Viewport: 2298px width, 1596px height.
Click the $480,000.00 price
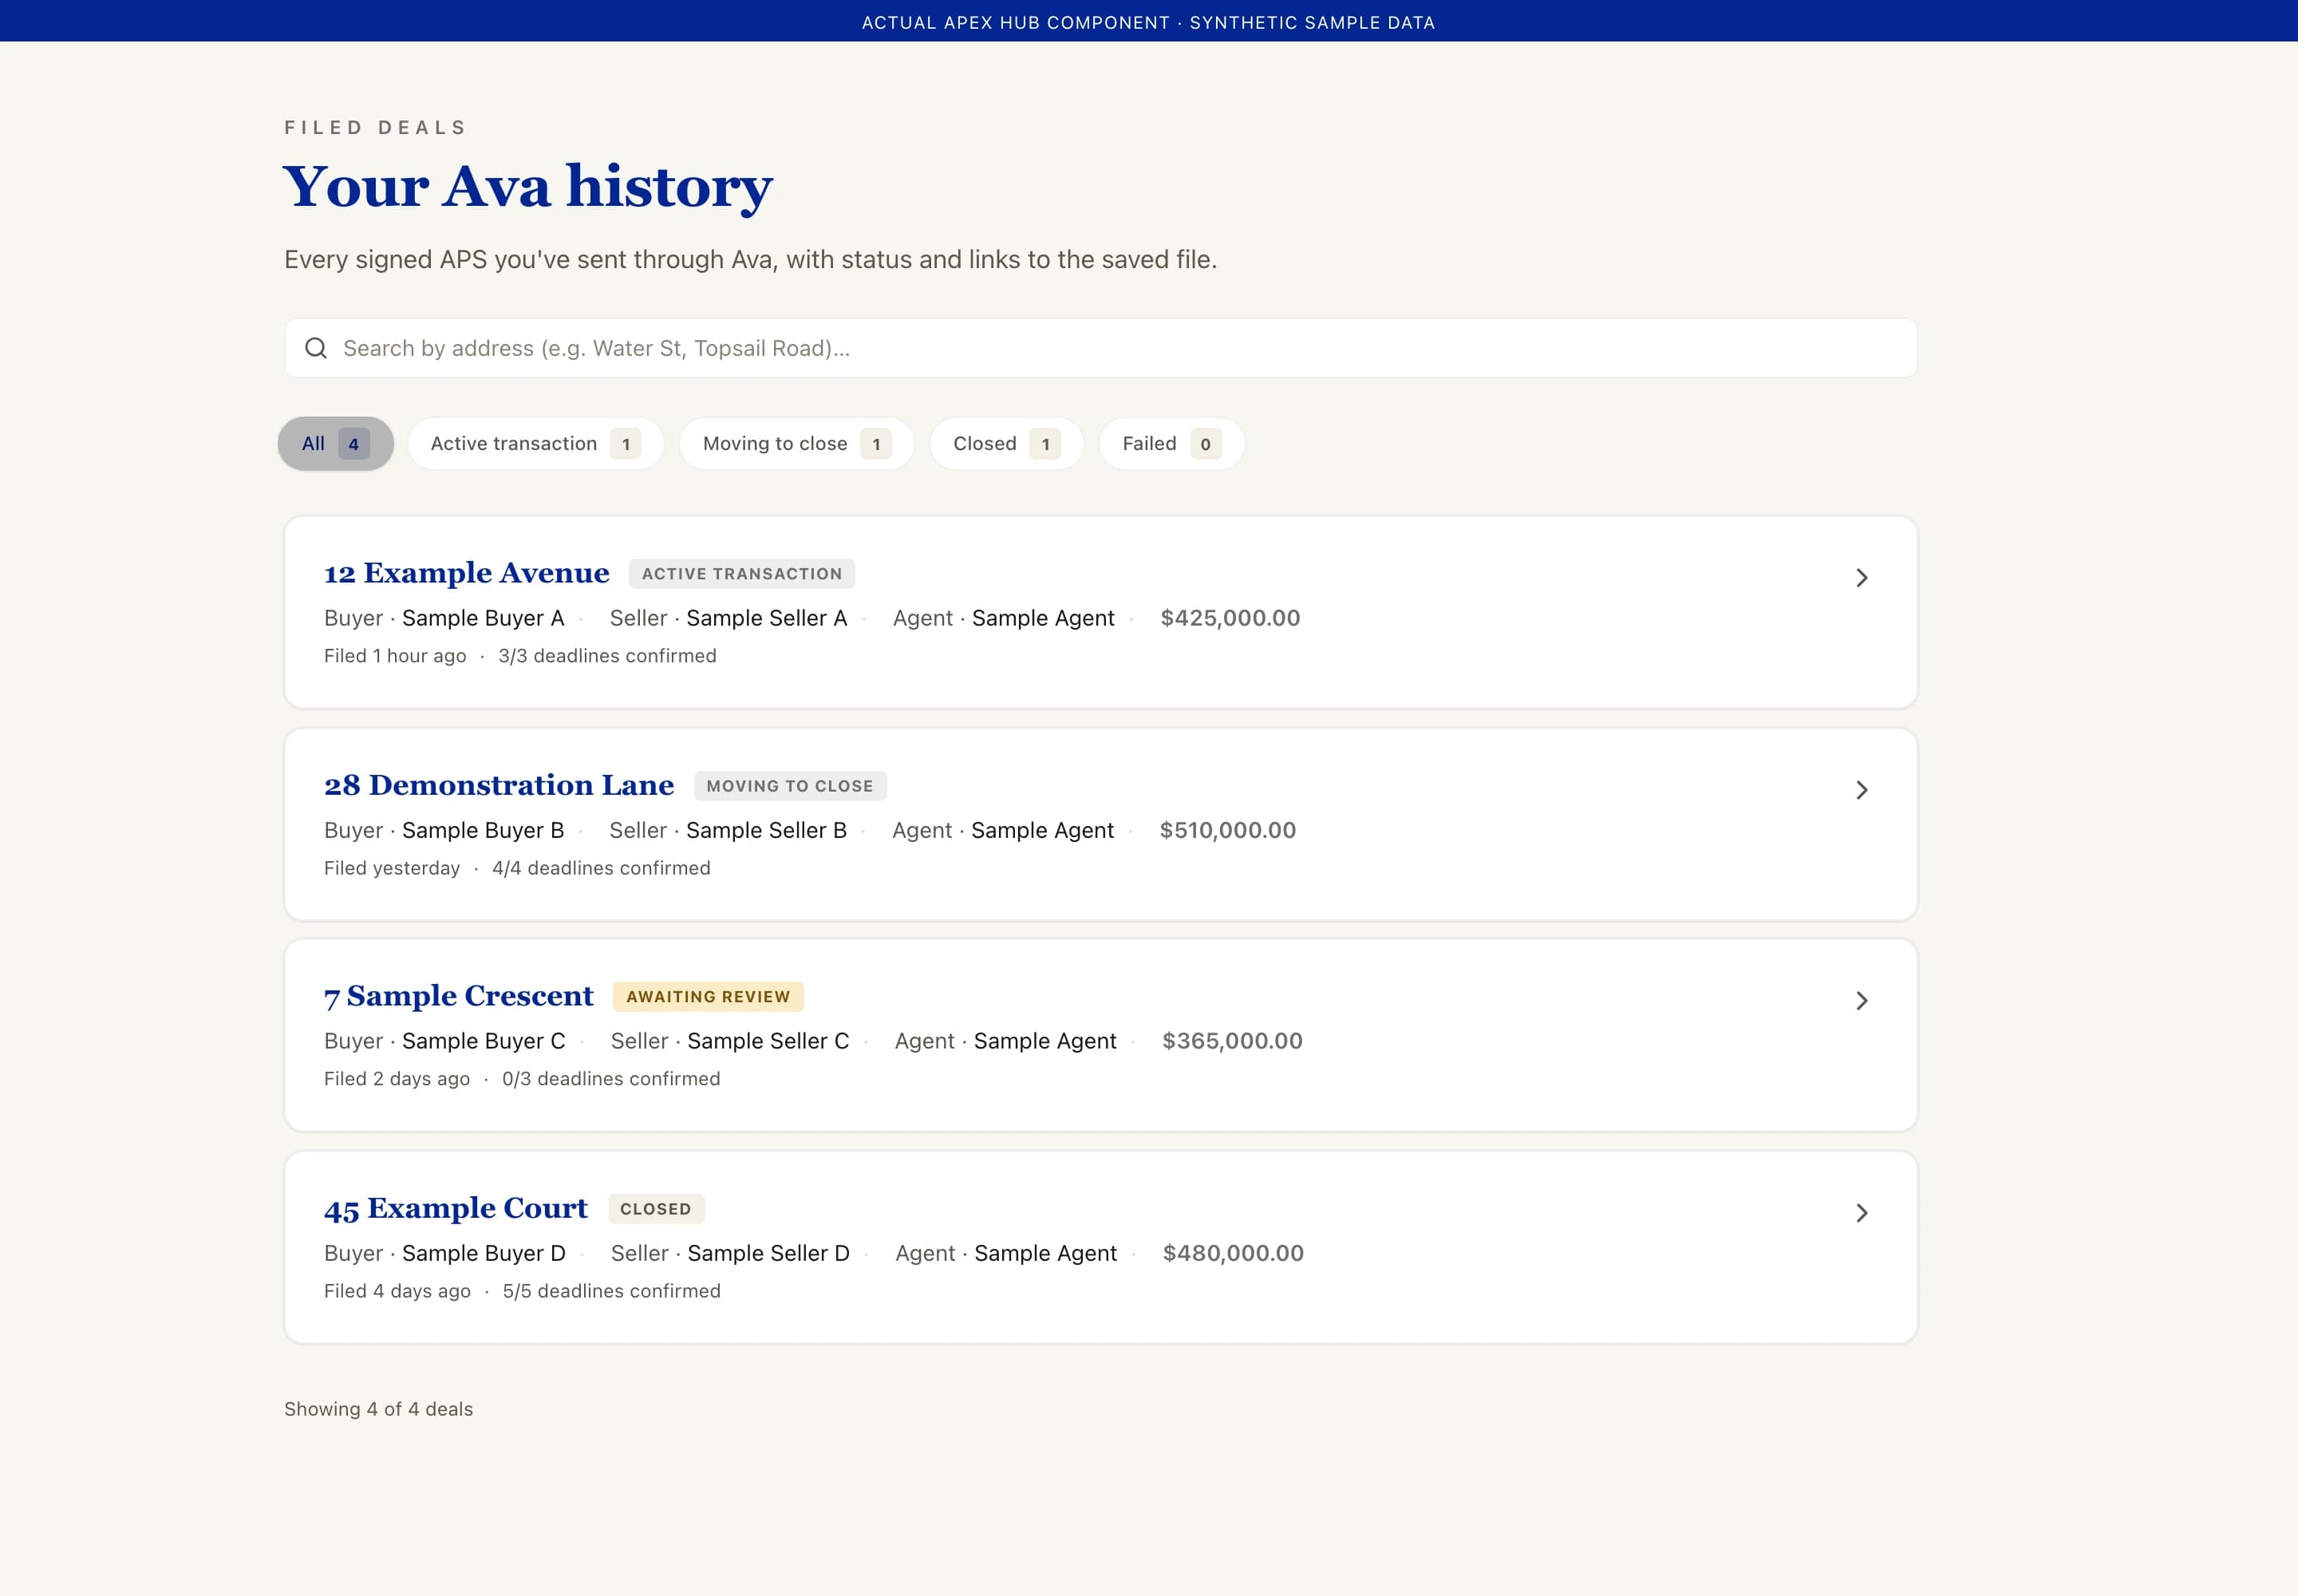pos(1233,1253)
